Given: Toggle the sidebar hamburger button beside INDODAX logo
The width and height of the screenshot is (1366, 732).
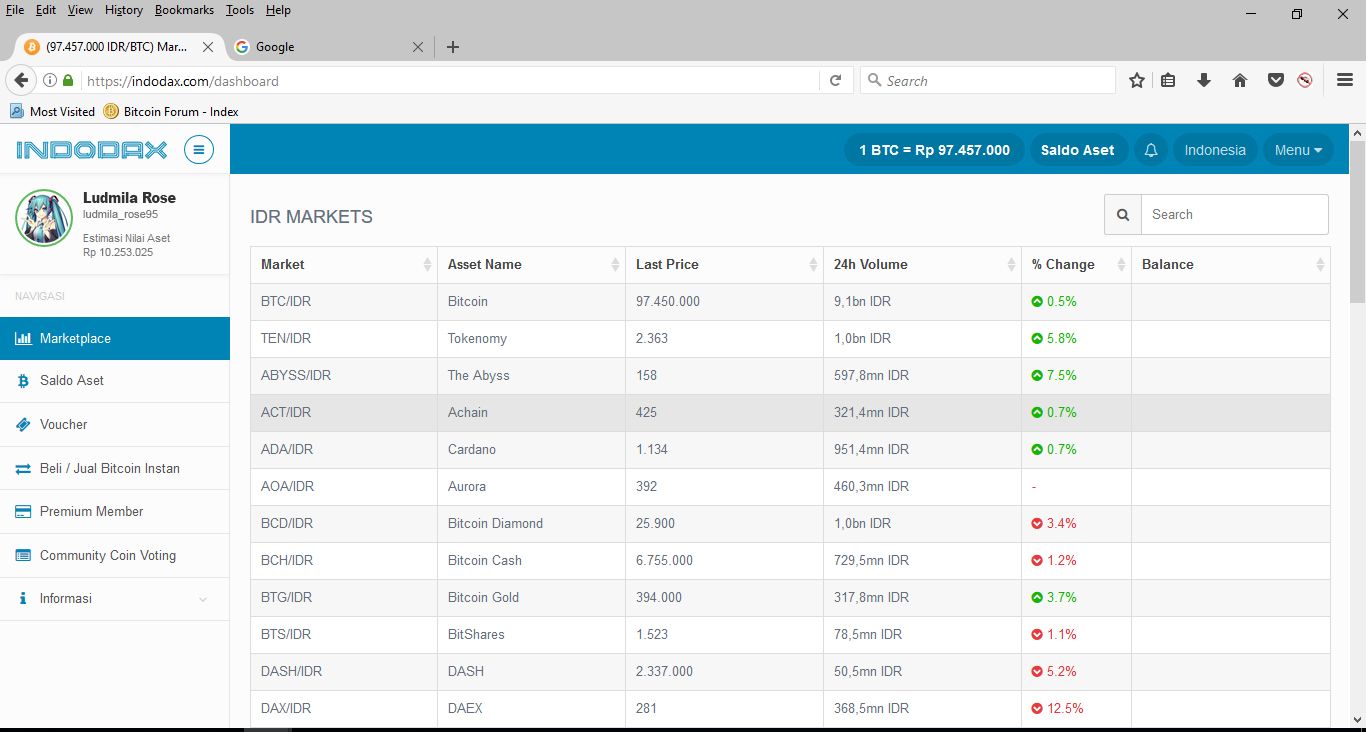Looking at the screenshot, I should click(x=199, y=150).
